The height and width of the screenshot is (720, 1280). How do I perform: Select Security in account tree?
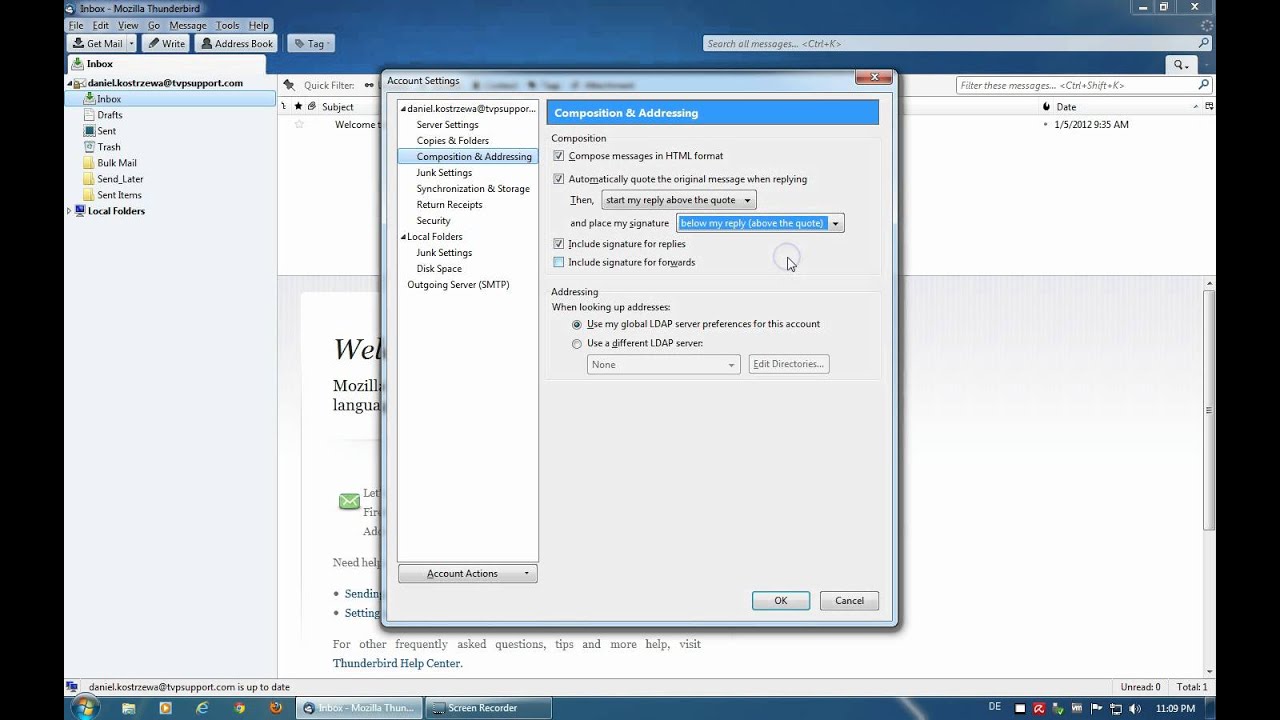tap(433, 221)
